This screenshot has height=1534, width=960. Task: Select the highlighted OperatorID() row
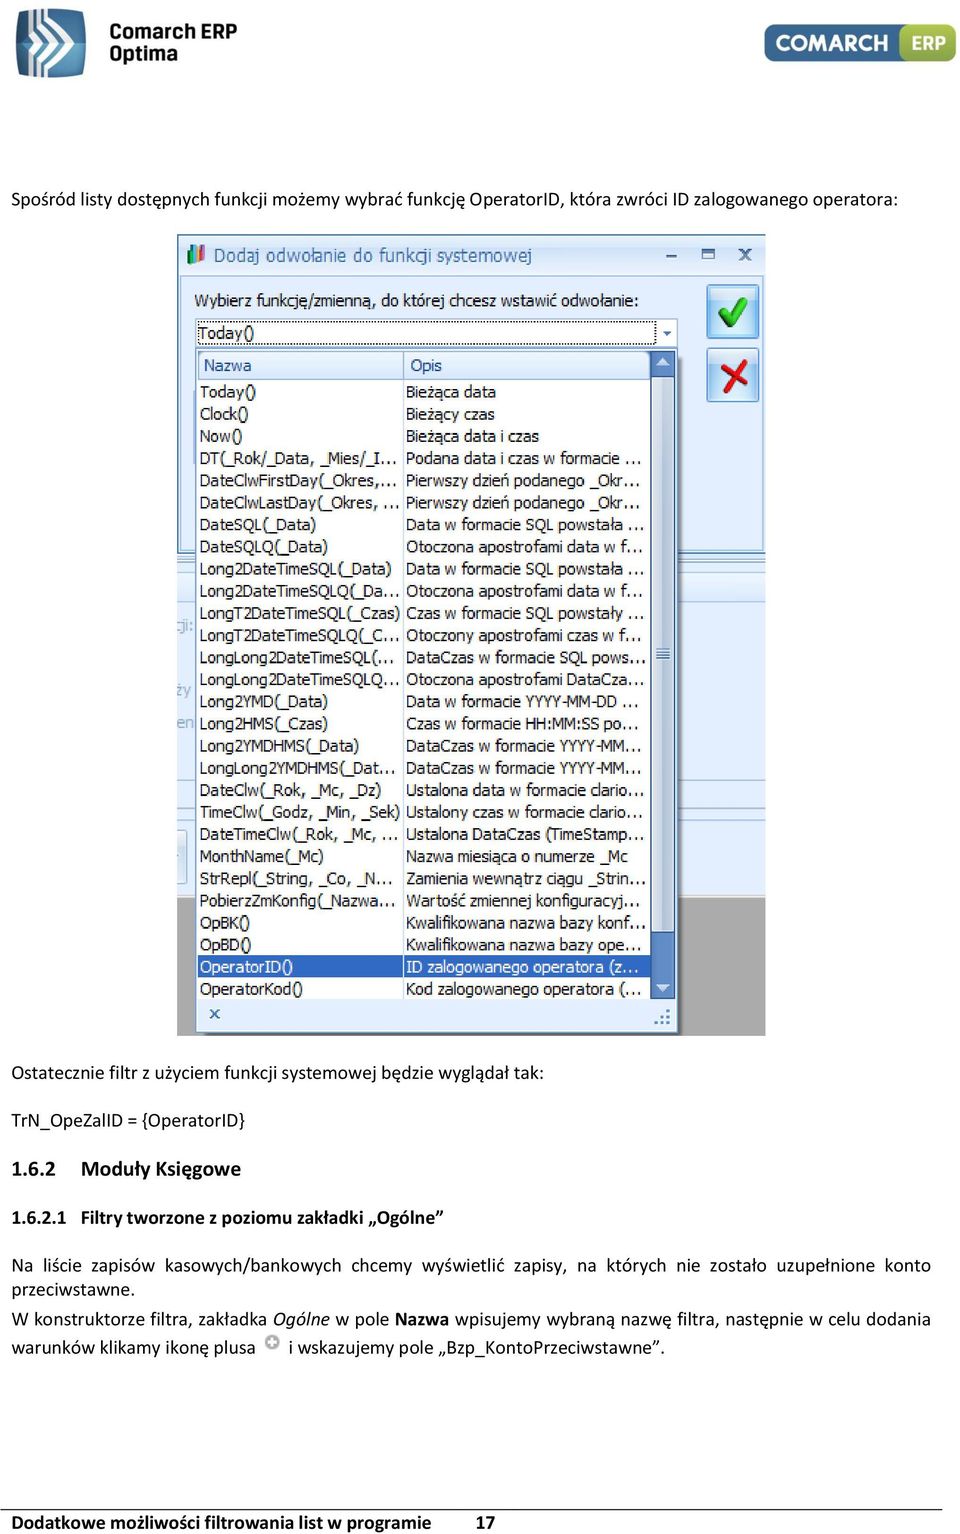tap(424, 966)
